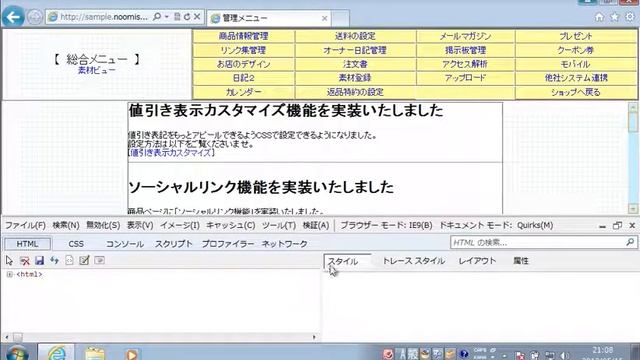Click page vertical scrollbar down arrow
Screen dimensions: 640x360
click(x=633, y=209)
